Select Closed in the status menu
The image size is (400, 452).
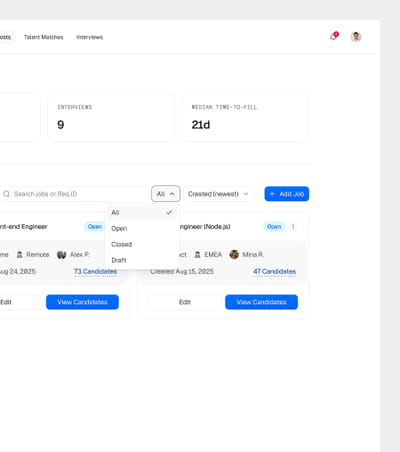pos(142,244)
